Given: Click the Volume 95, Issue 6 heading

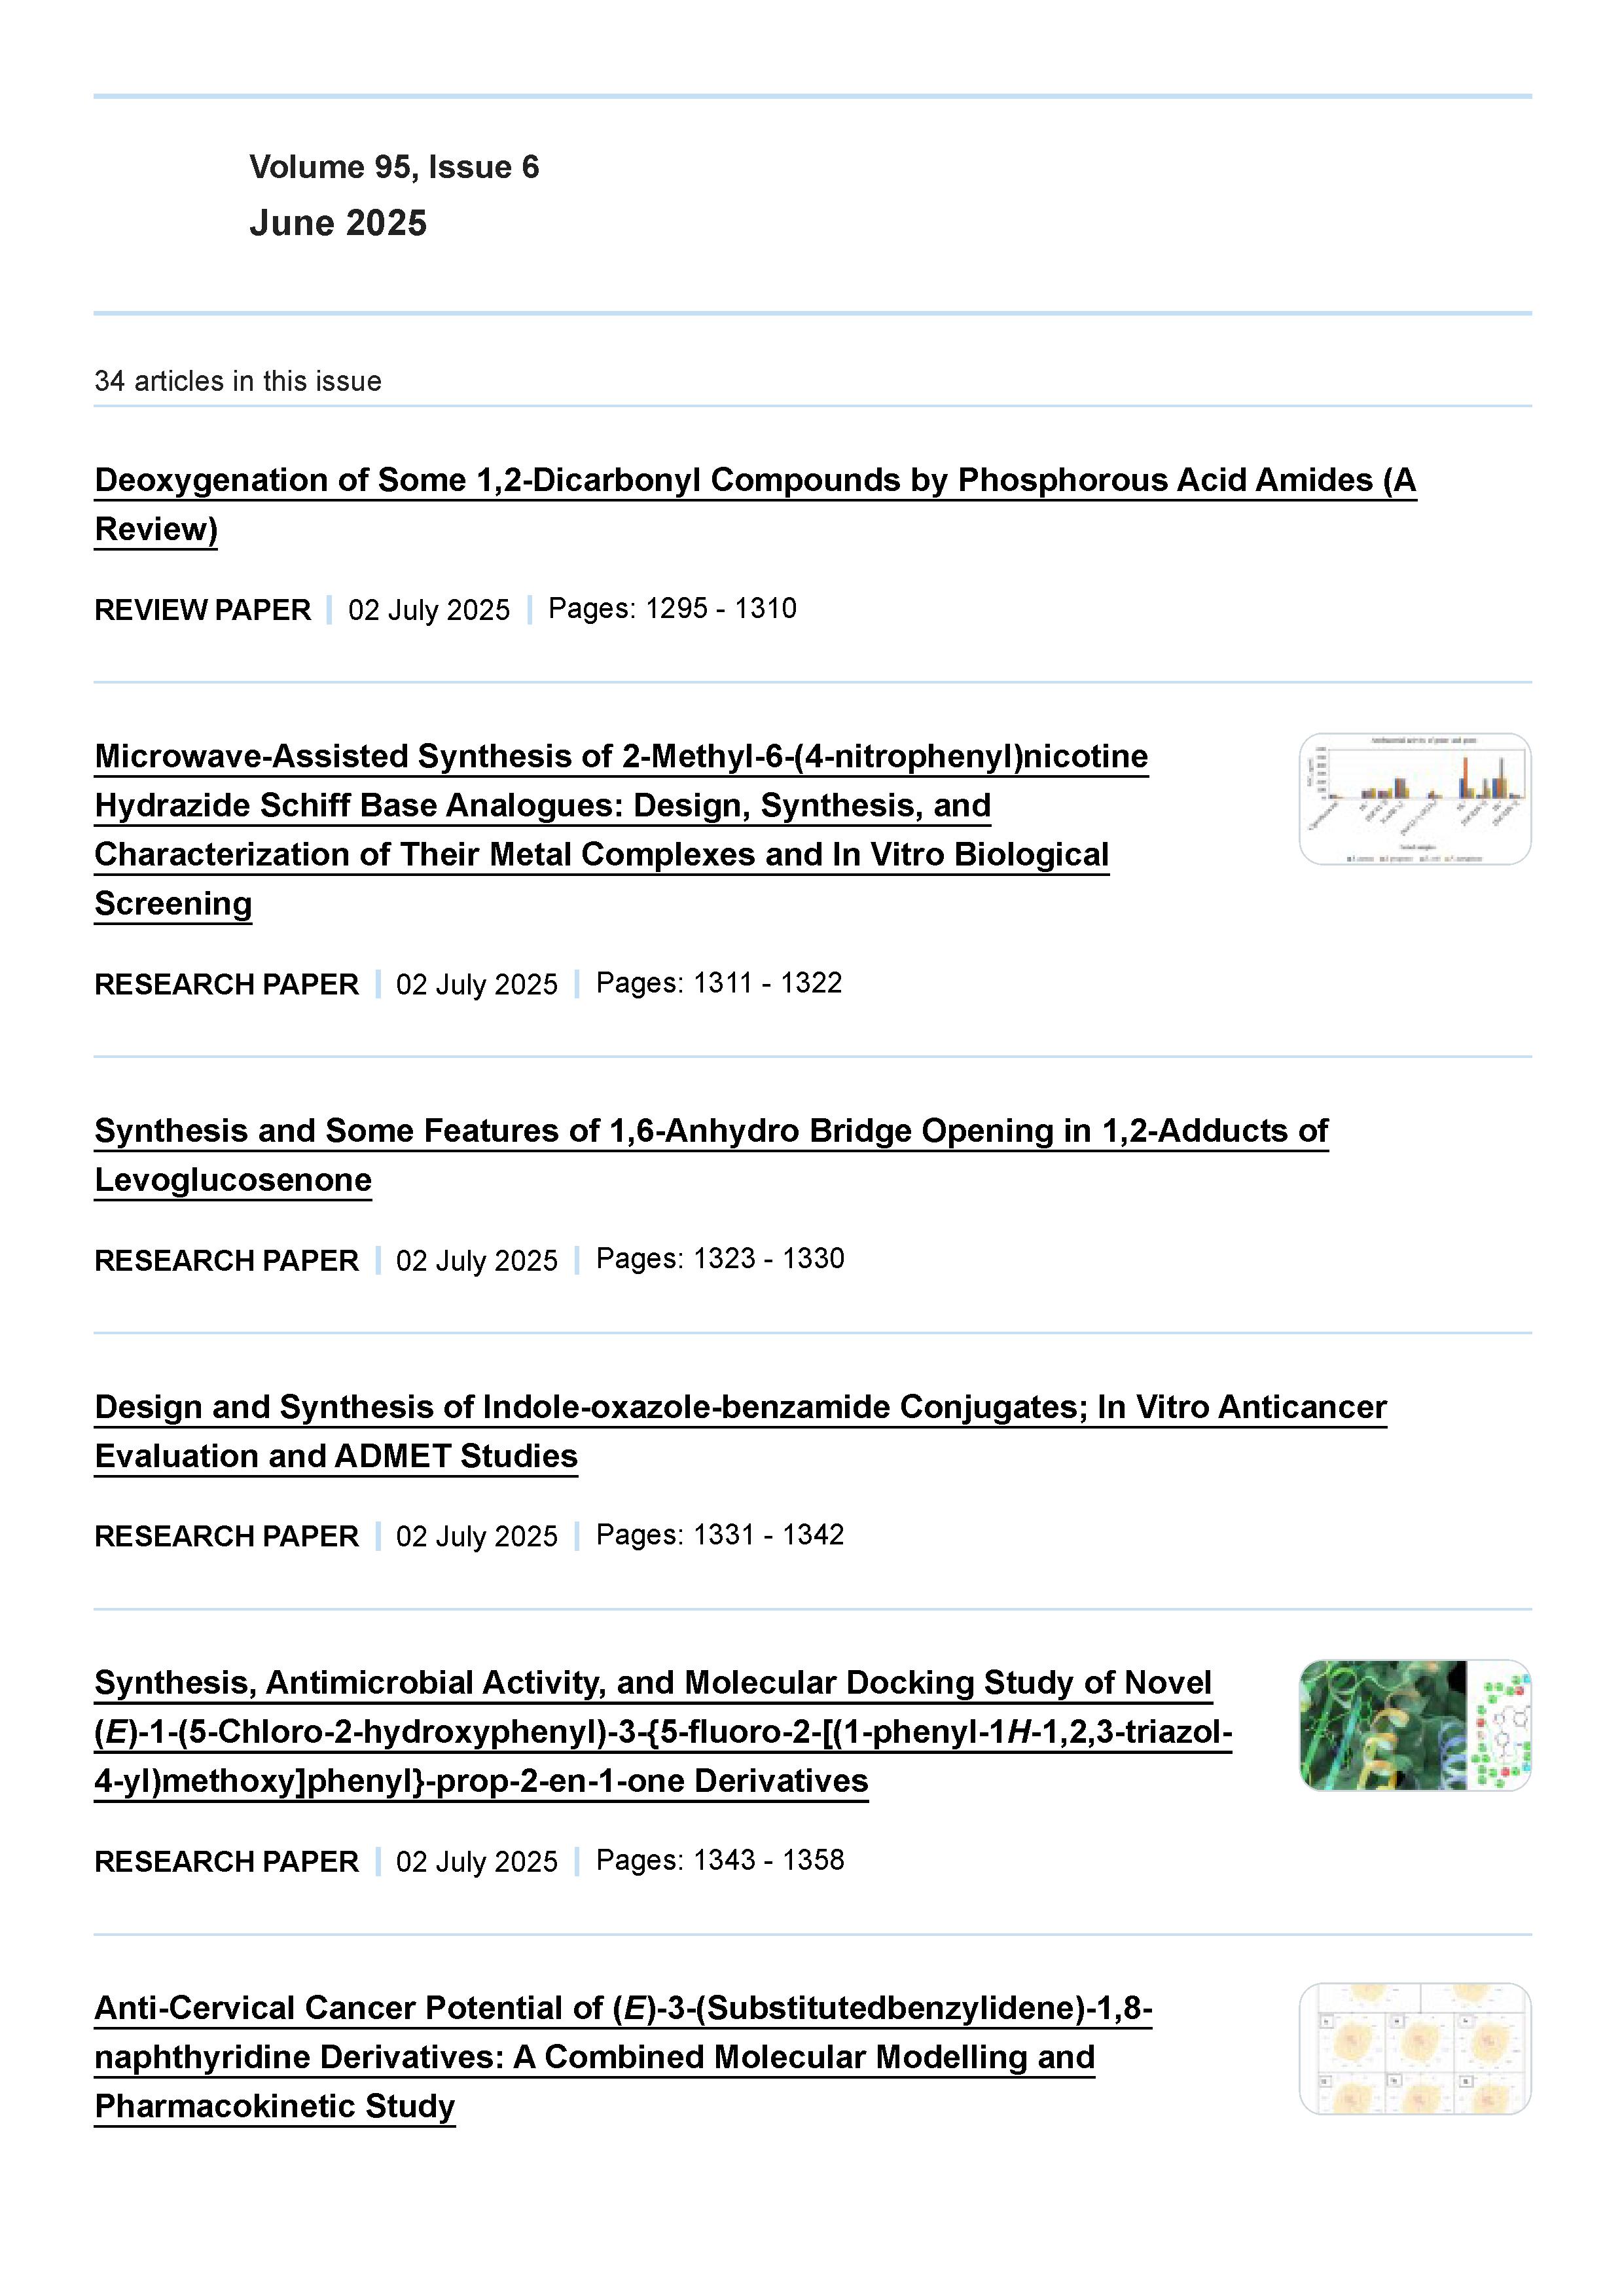Looking at the screenshot, I should click(394, 167).
